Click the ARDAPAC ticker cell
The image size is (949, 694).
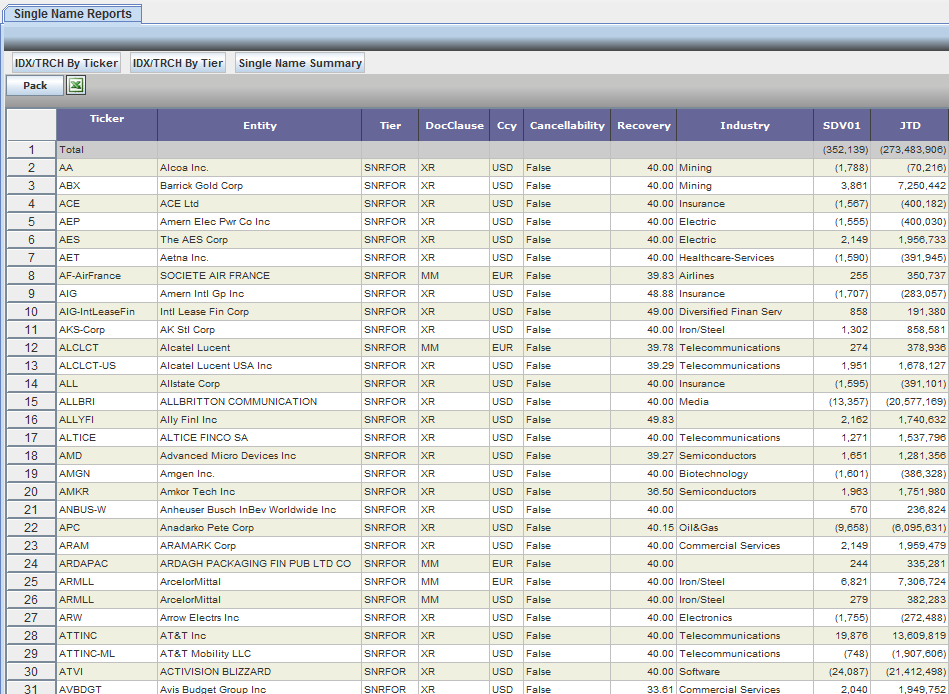coord(107,564)
